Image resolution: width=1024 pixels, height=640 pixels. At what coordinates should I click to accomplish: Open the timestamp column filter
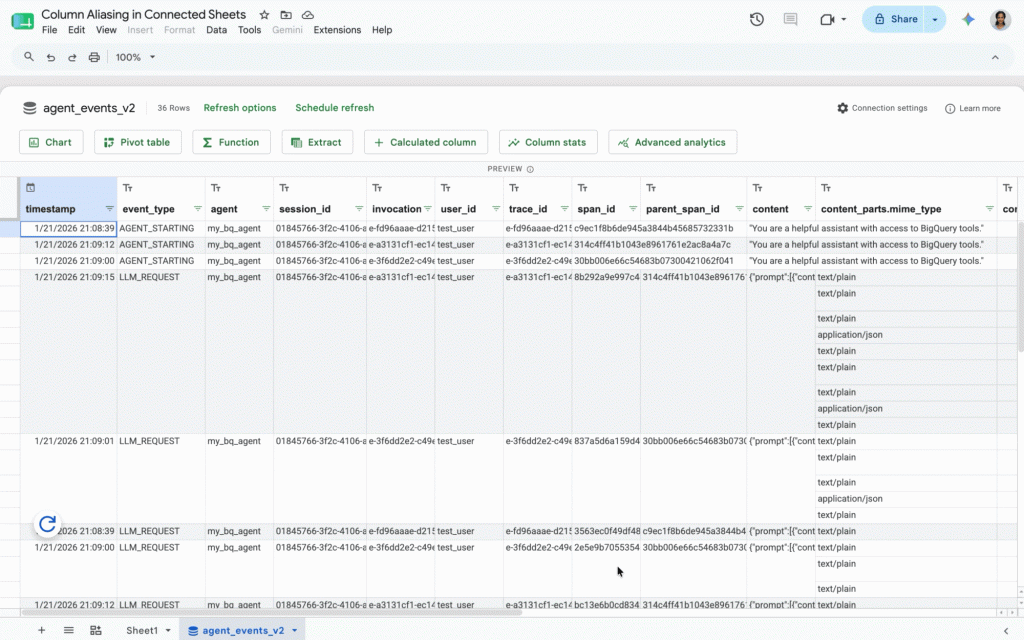click(x=109, y=209)
